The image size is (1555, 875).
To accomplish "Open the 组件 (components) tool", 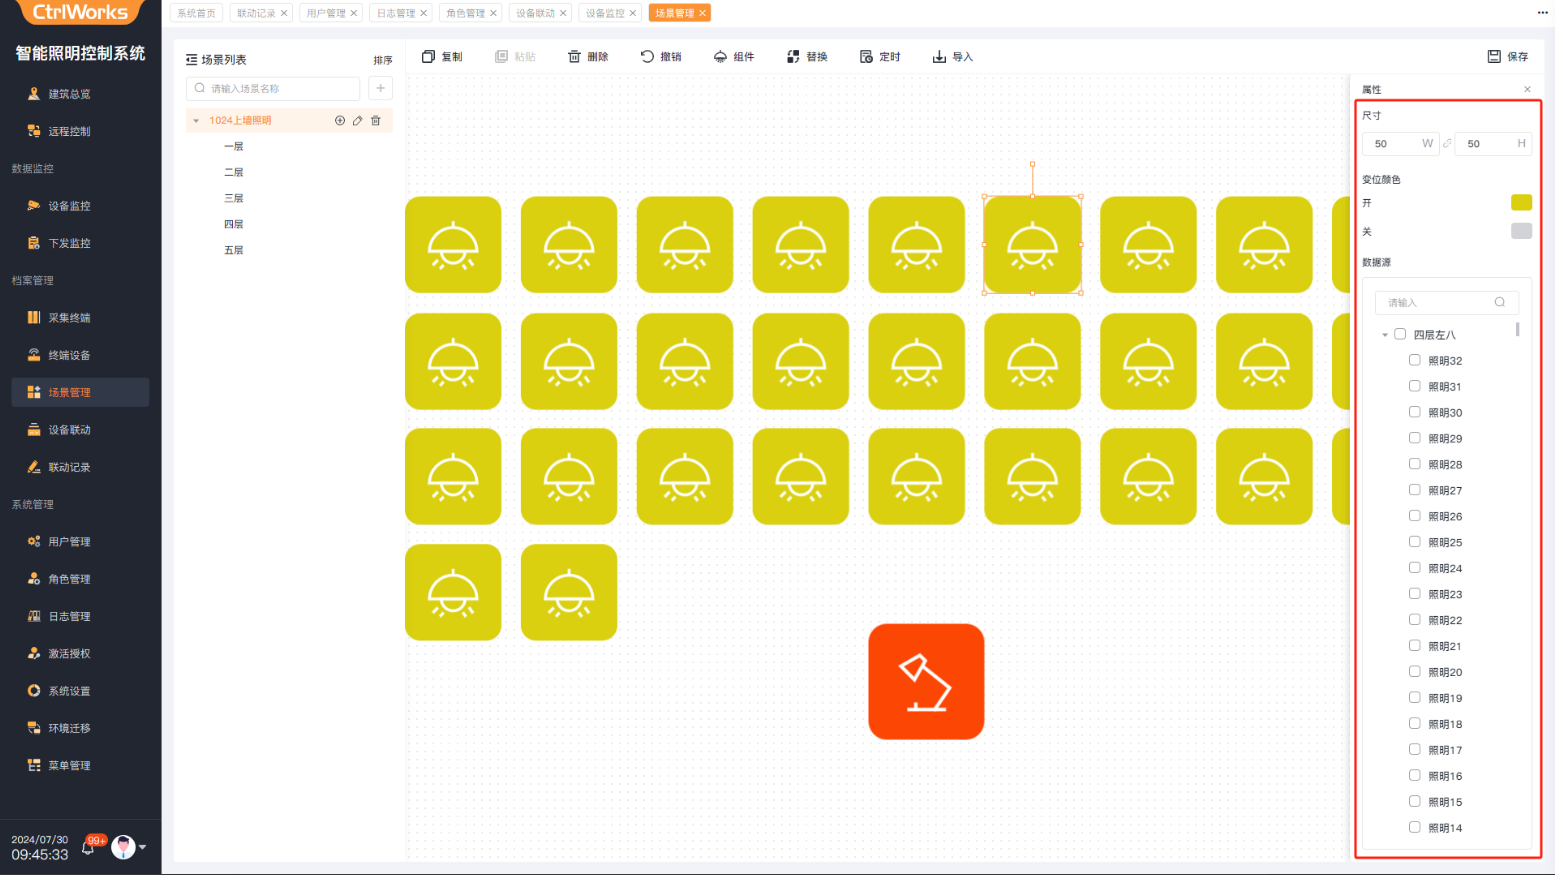I will point(720,57).
